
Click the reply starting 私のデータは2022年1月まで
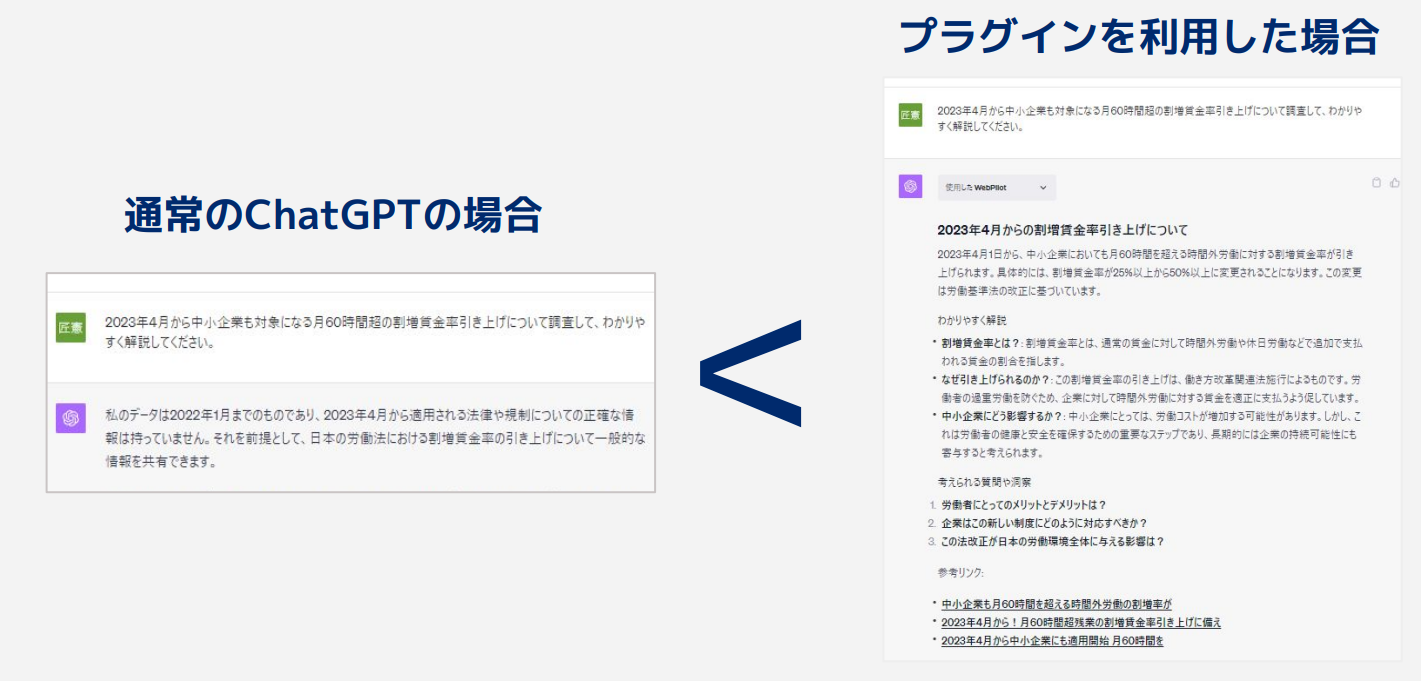tap(375, 438)
